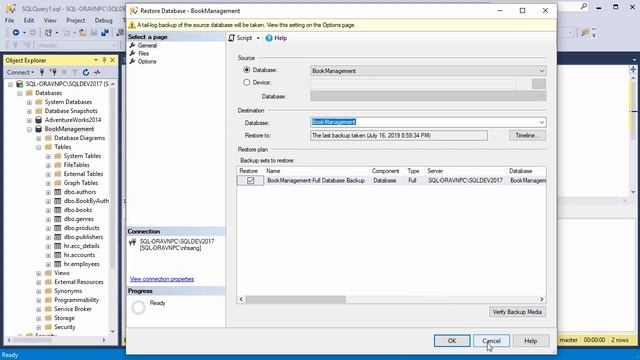Collapse the Tables node
Screen dimensions: 640x360
coord(38,147)
